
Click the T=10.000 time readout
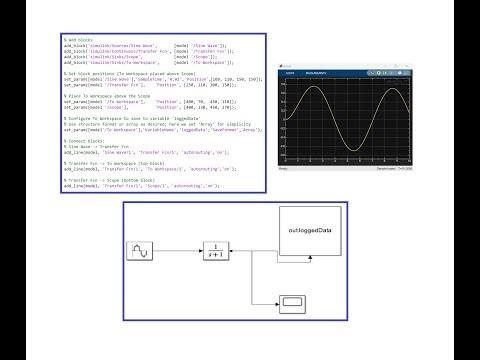[405, 169]
